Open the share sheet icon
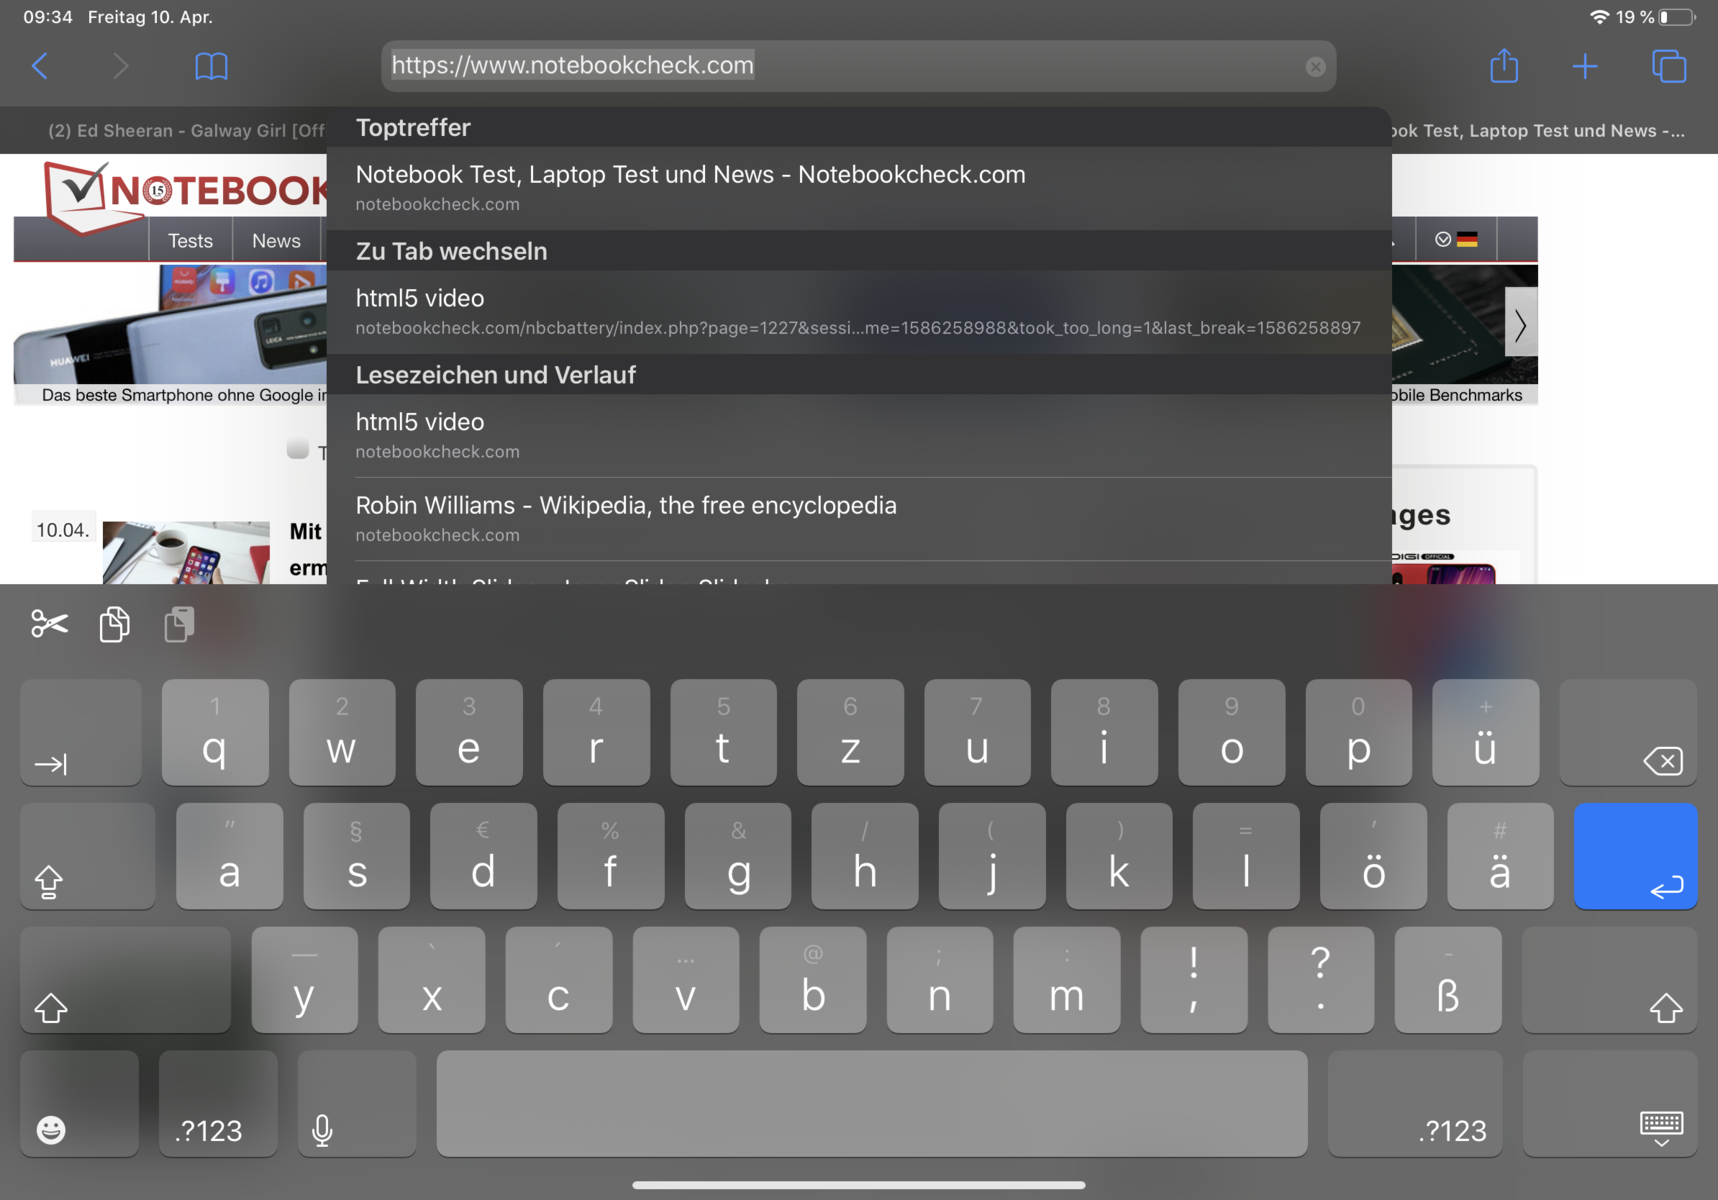 (1504, 65)
